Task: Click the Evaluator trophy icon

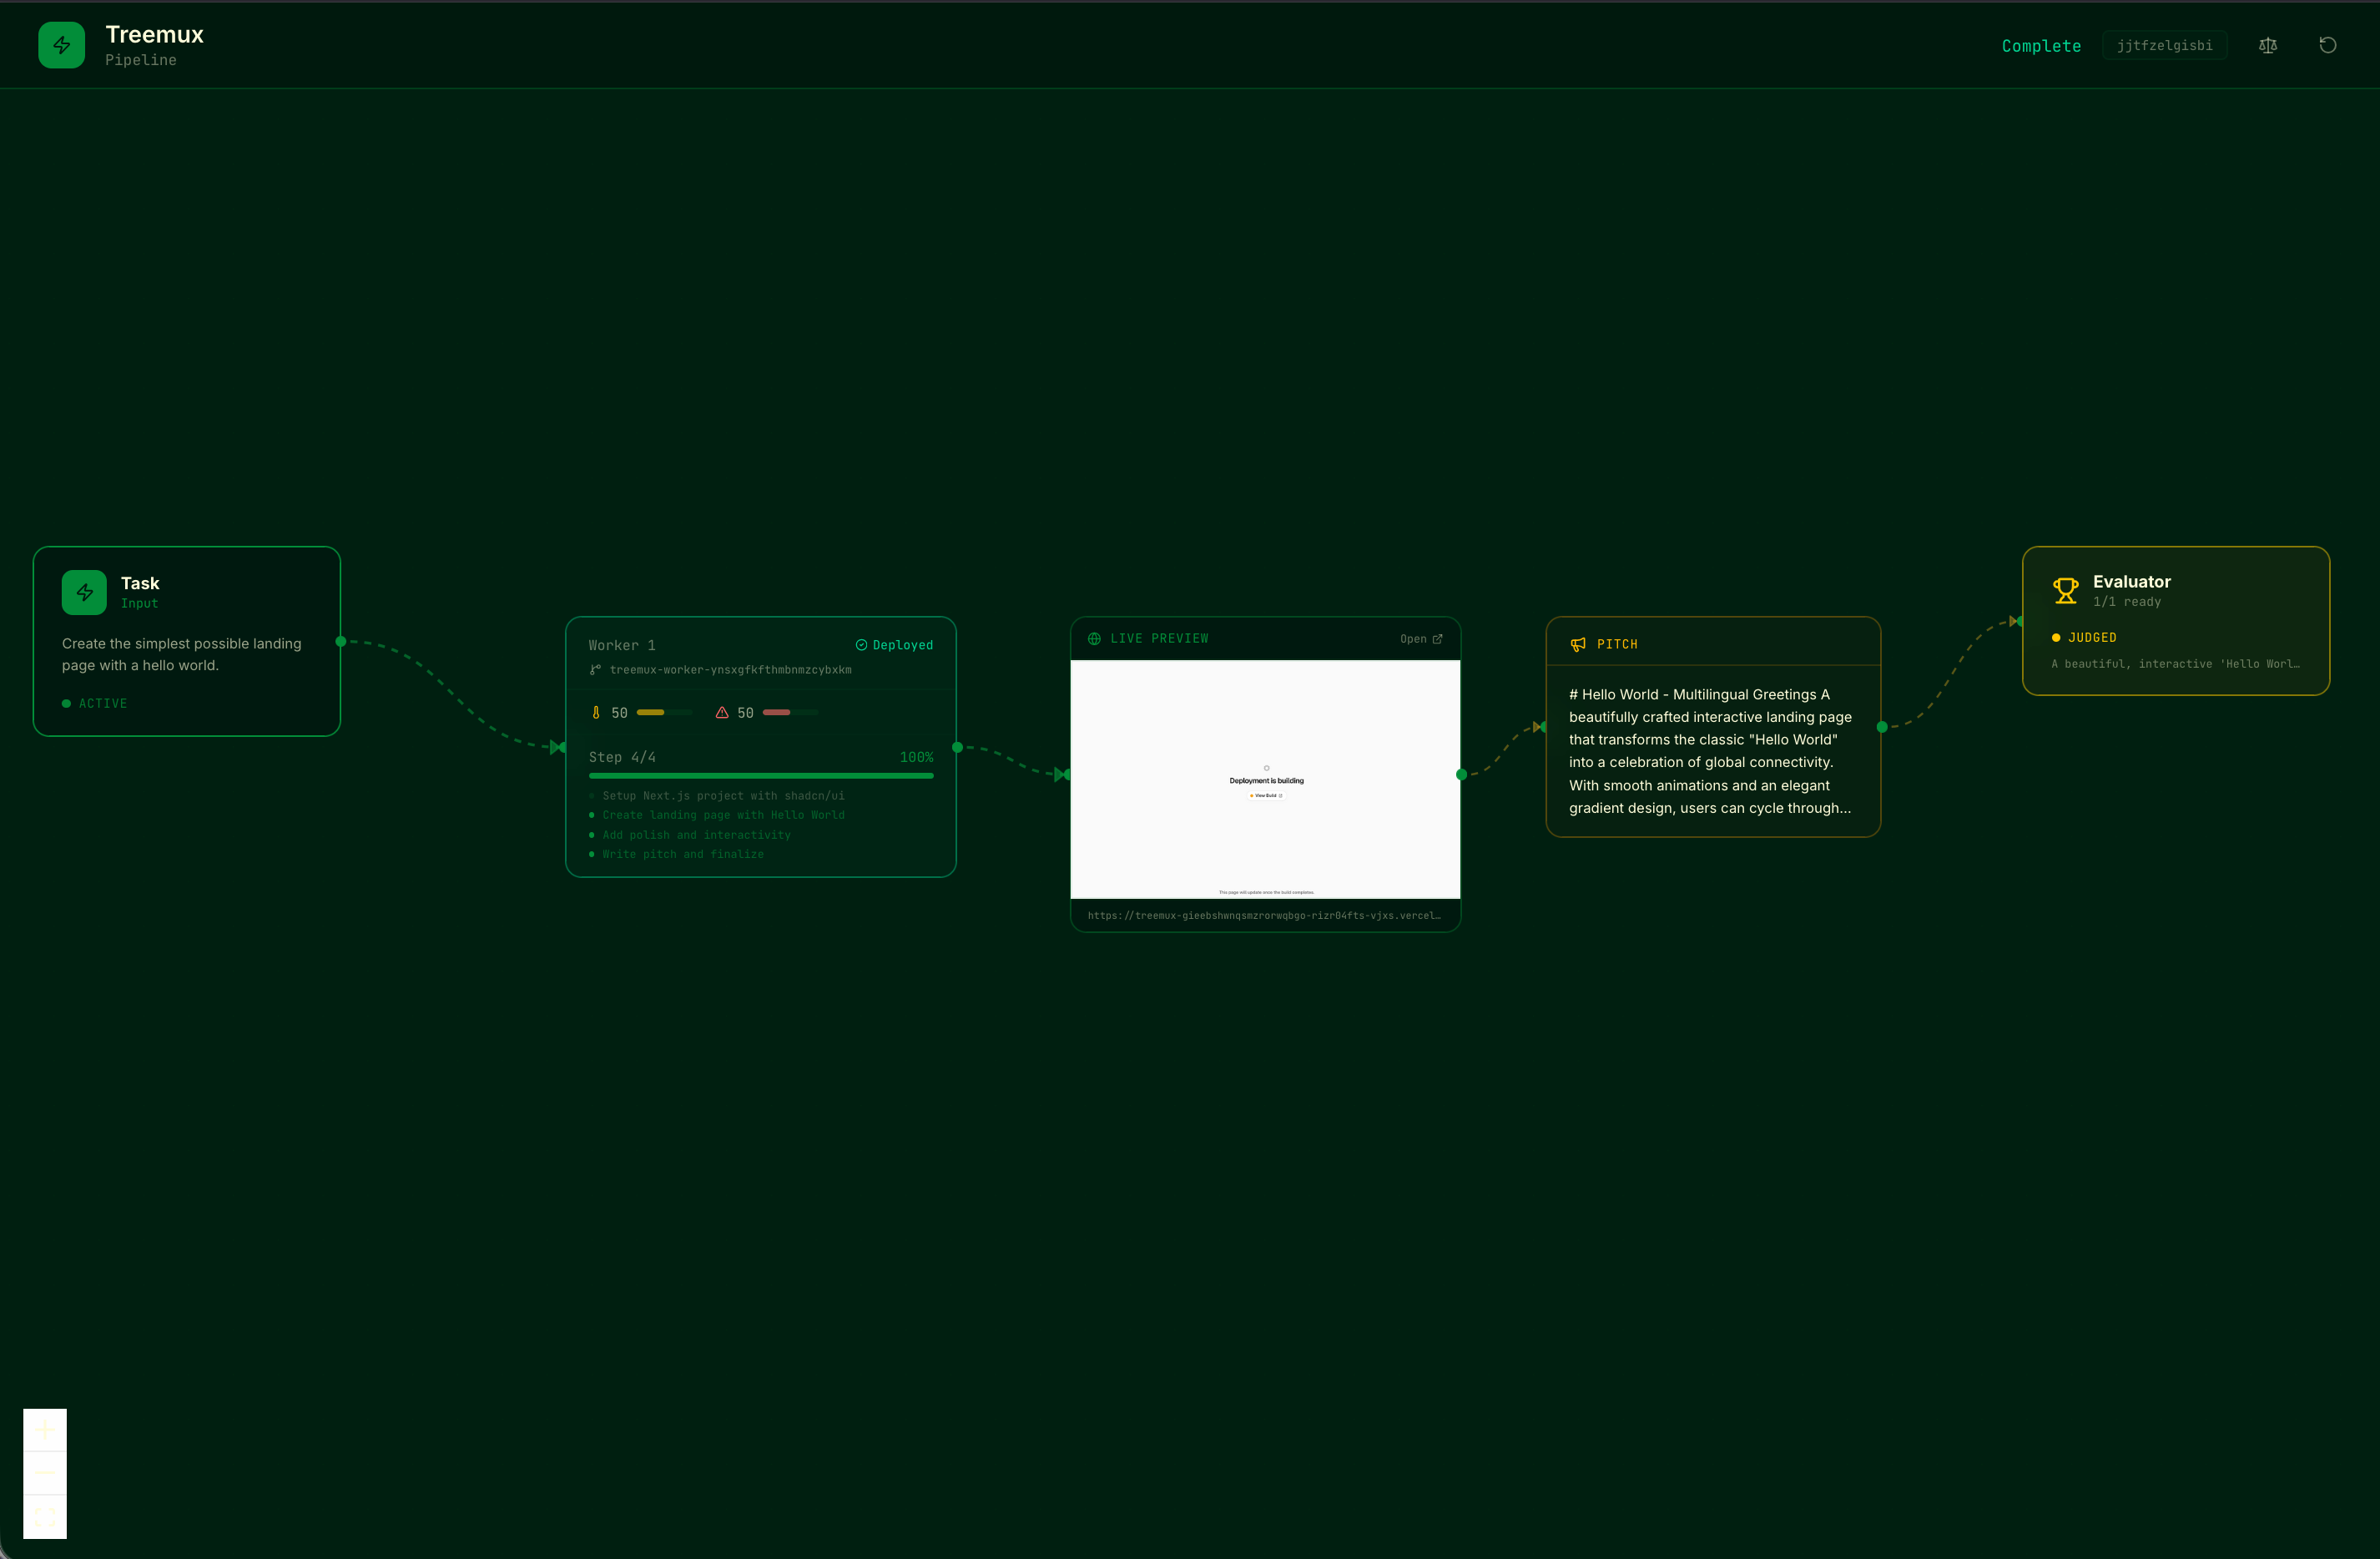Action: click(2065, 591)
